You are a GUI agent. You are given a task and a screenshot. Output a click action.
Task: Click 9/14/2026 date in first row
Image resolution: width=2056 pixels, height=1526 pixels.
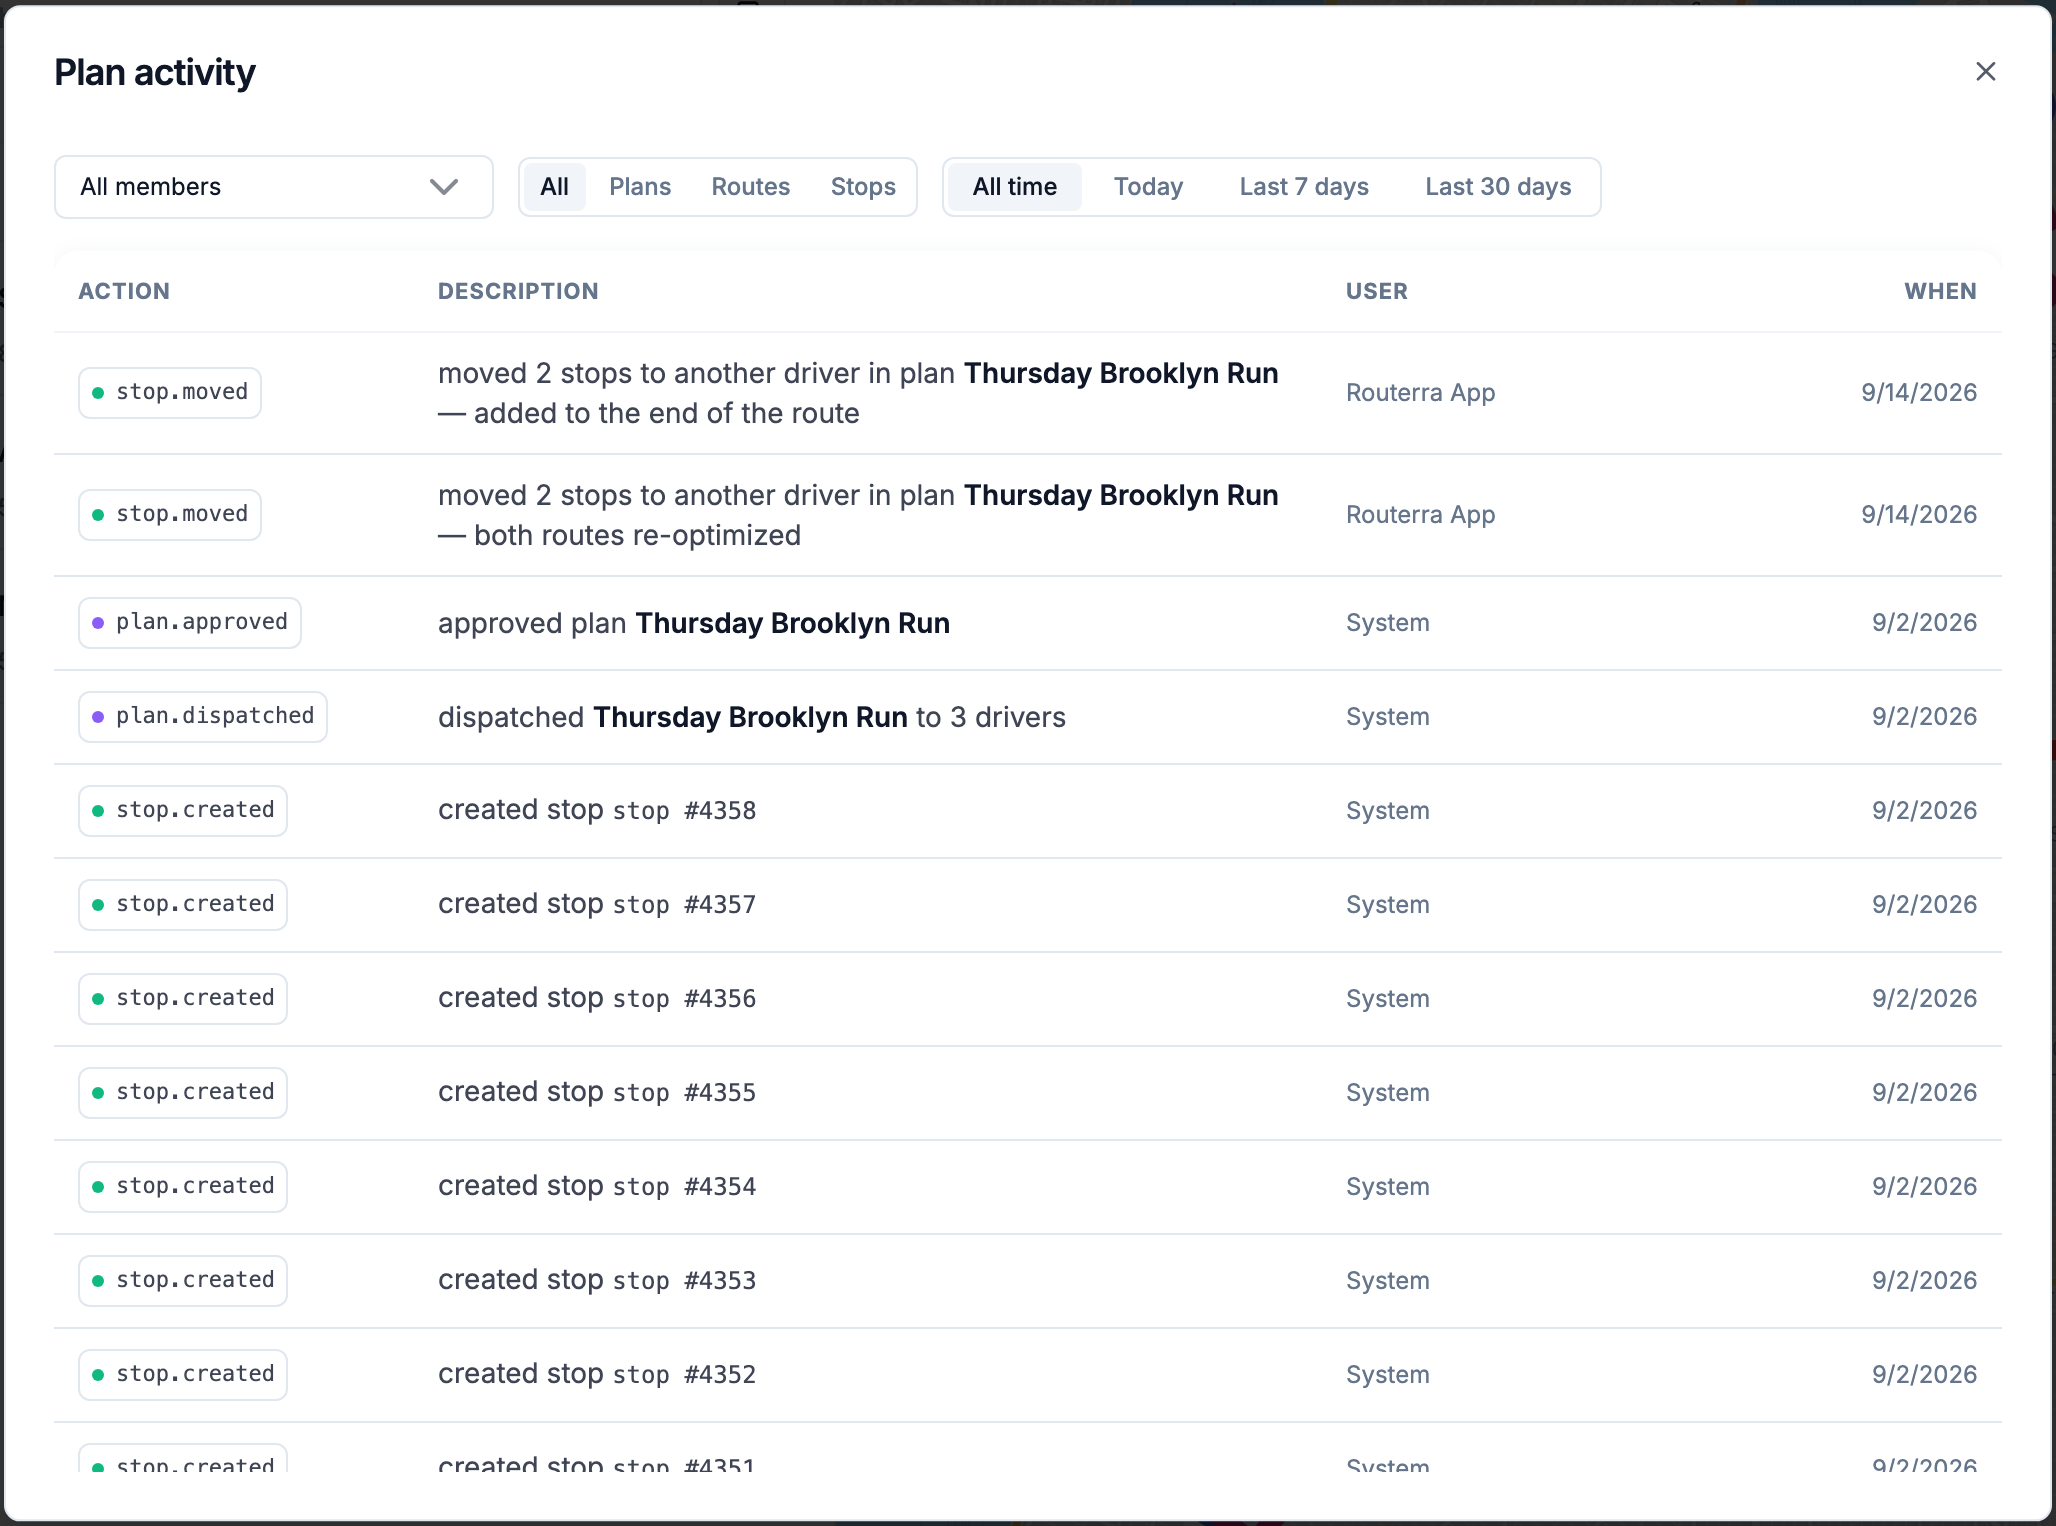(x=1919, y=393)
